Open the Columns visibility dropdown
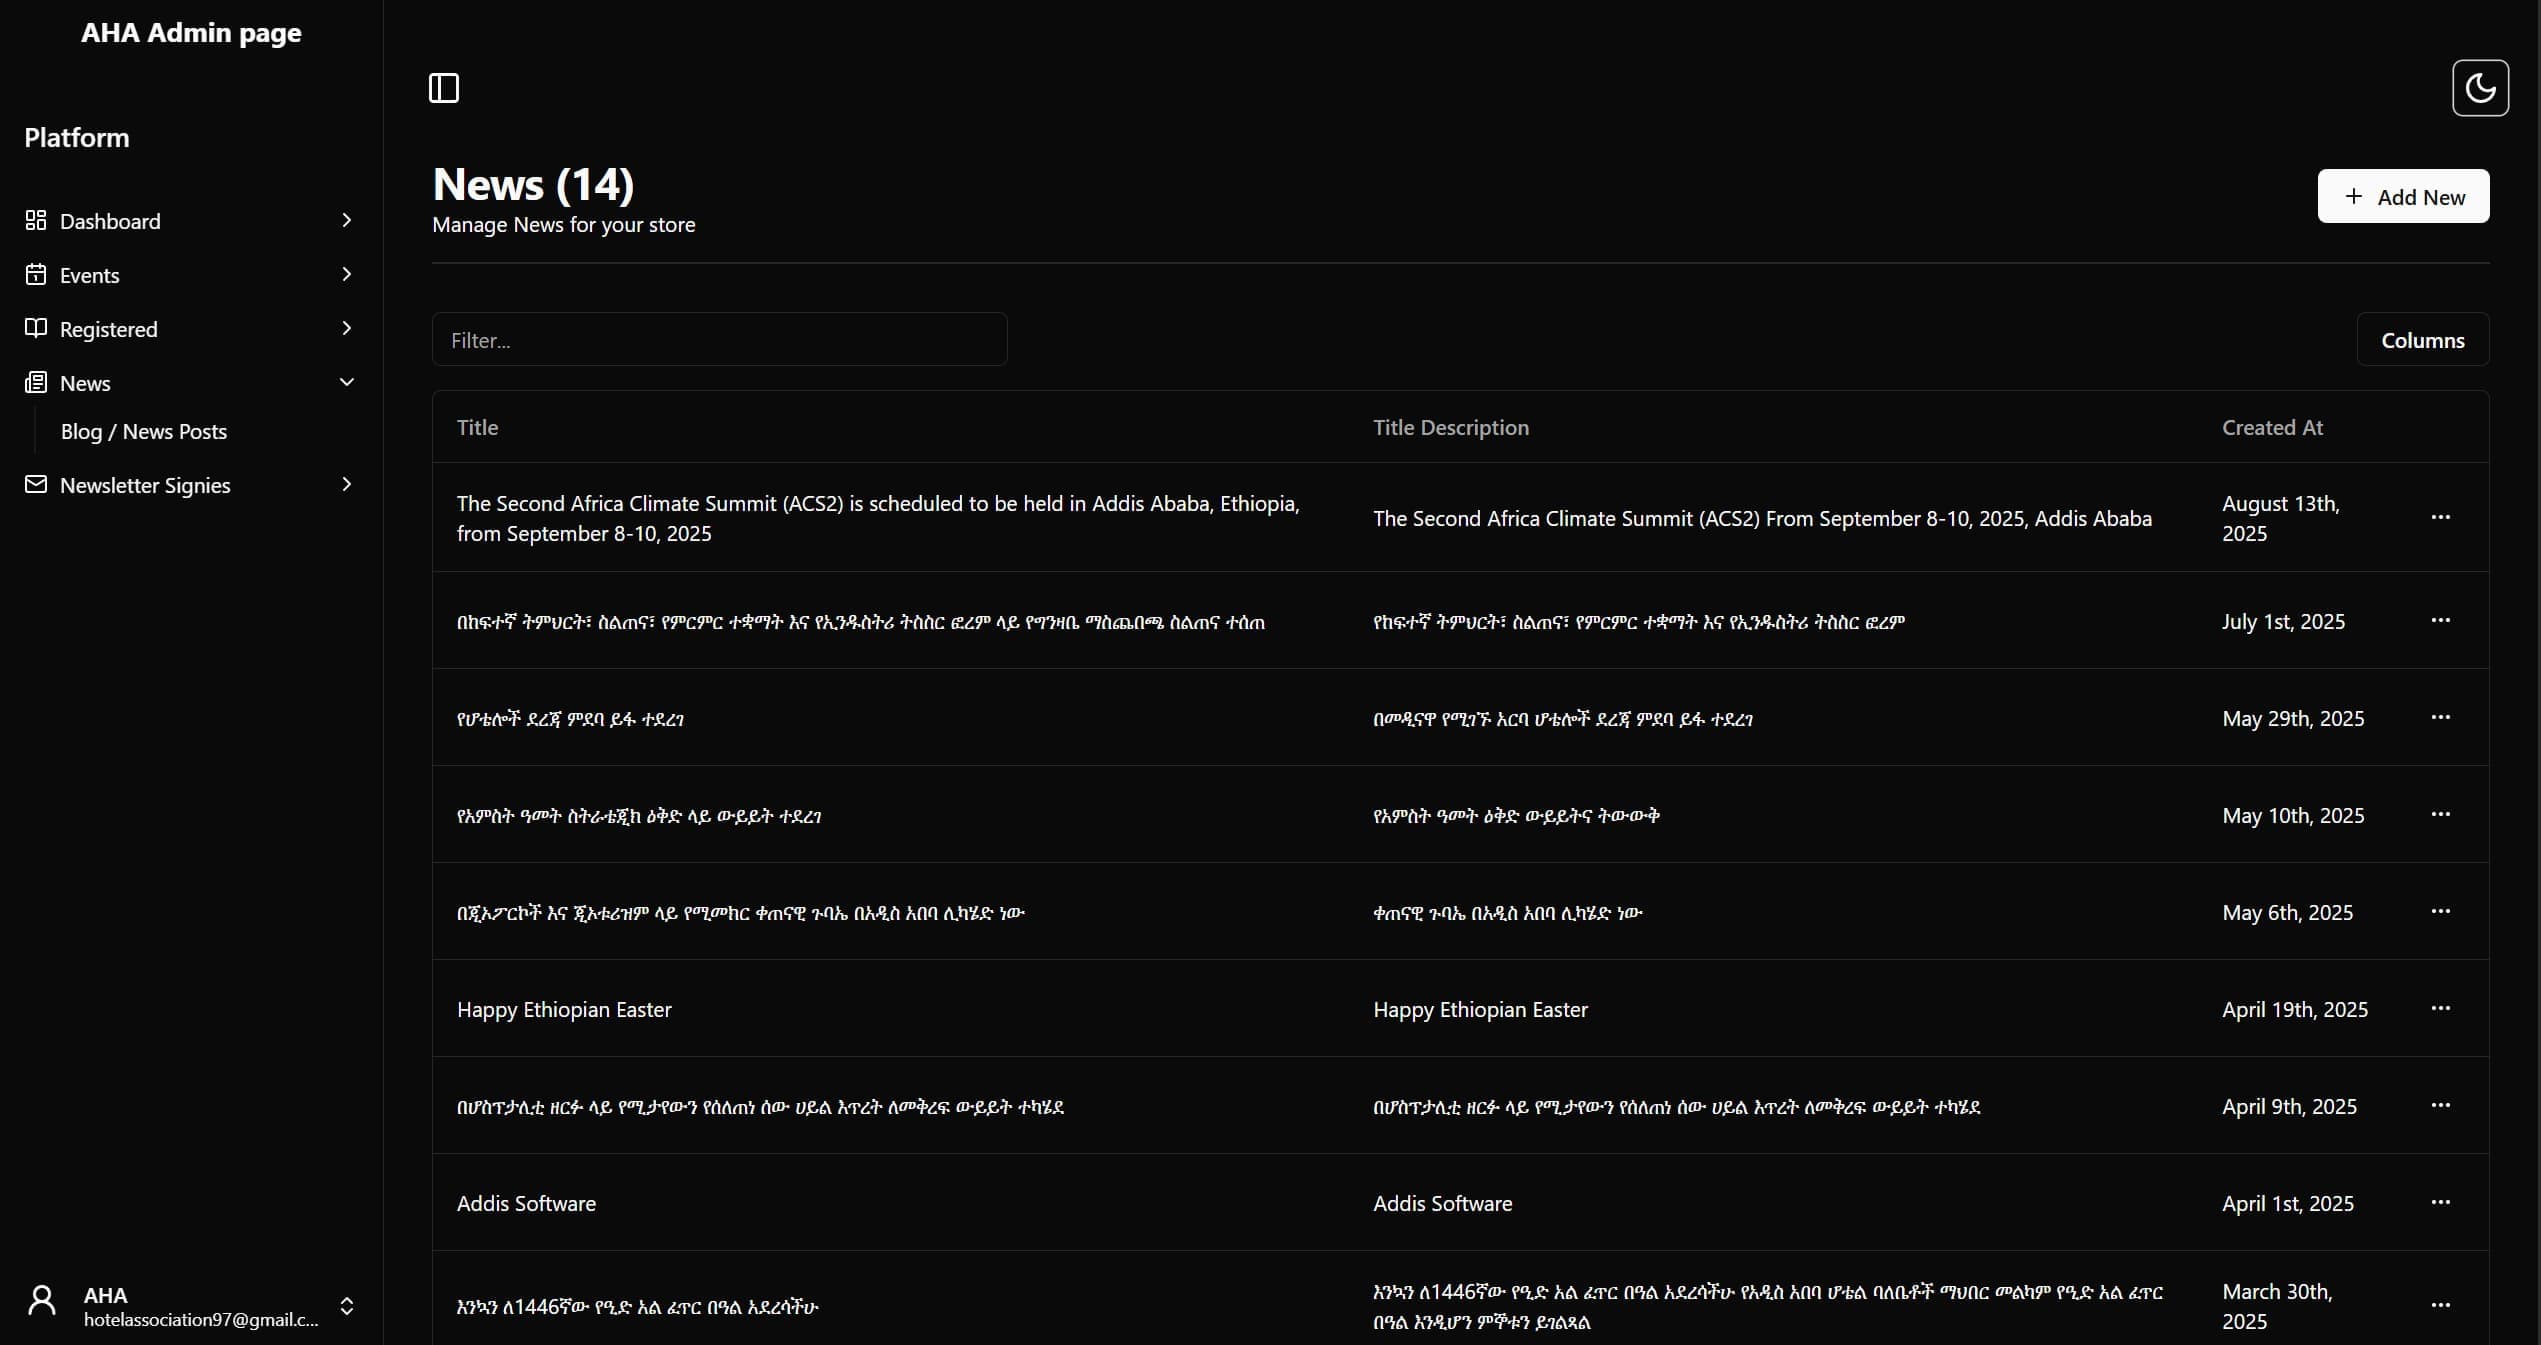This screenshot has height=1345, width=2541. point(2422,340)
